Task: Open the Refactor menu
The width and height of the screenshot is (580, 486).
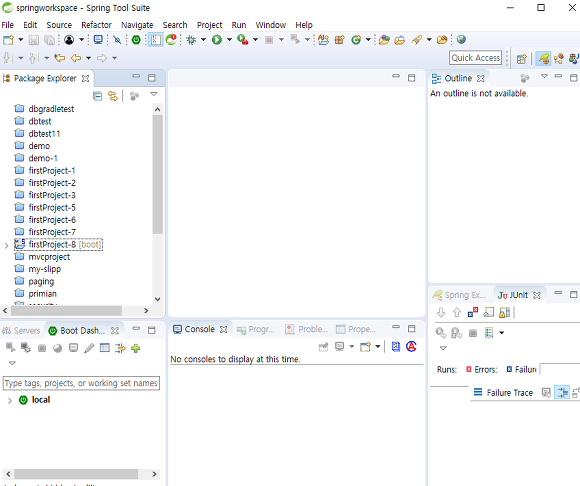Action: 96,25
